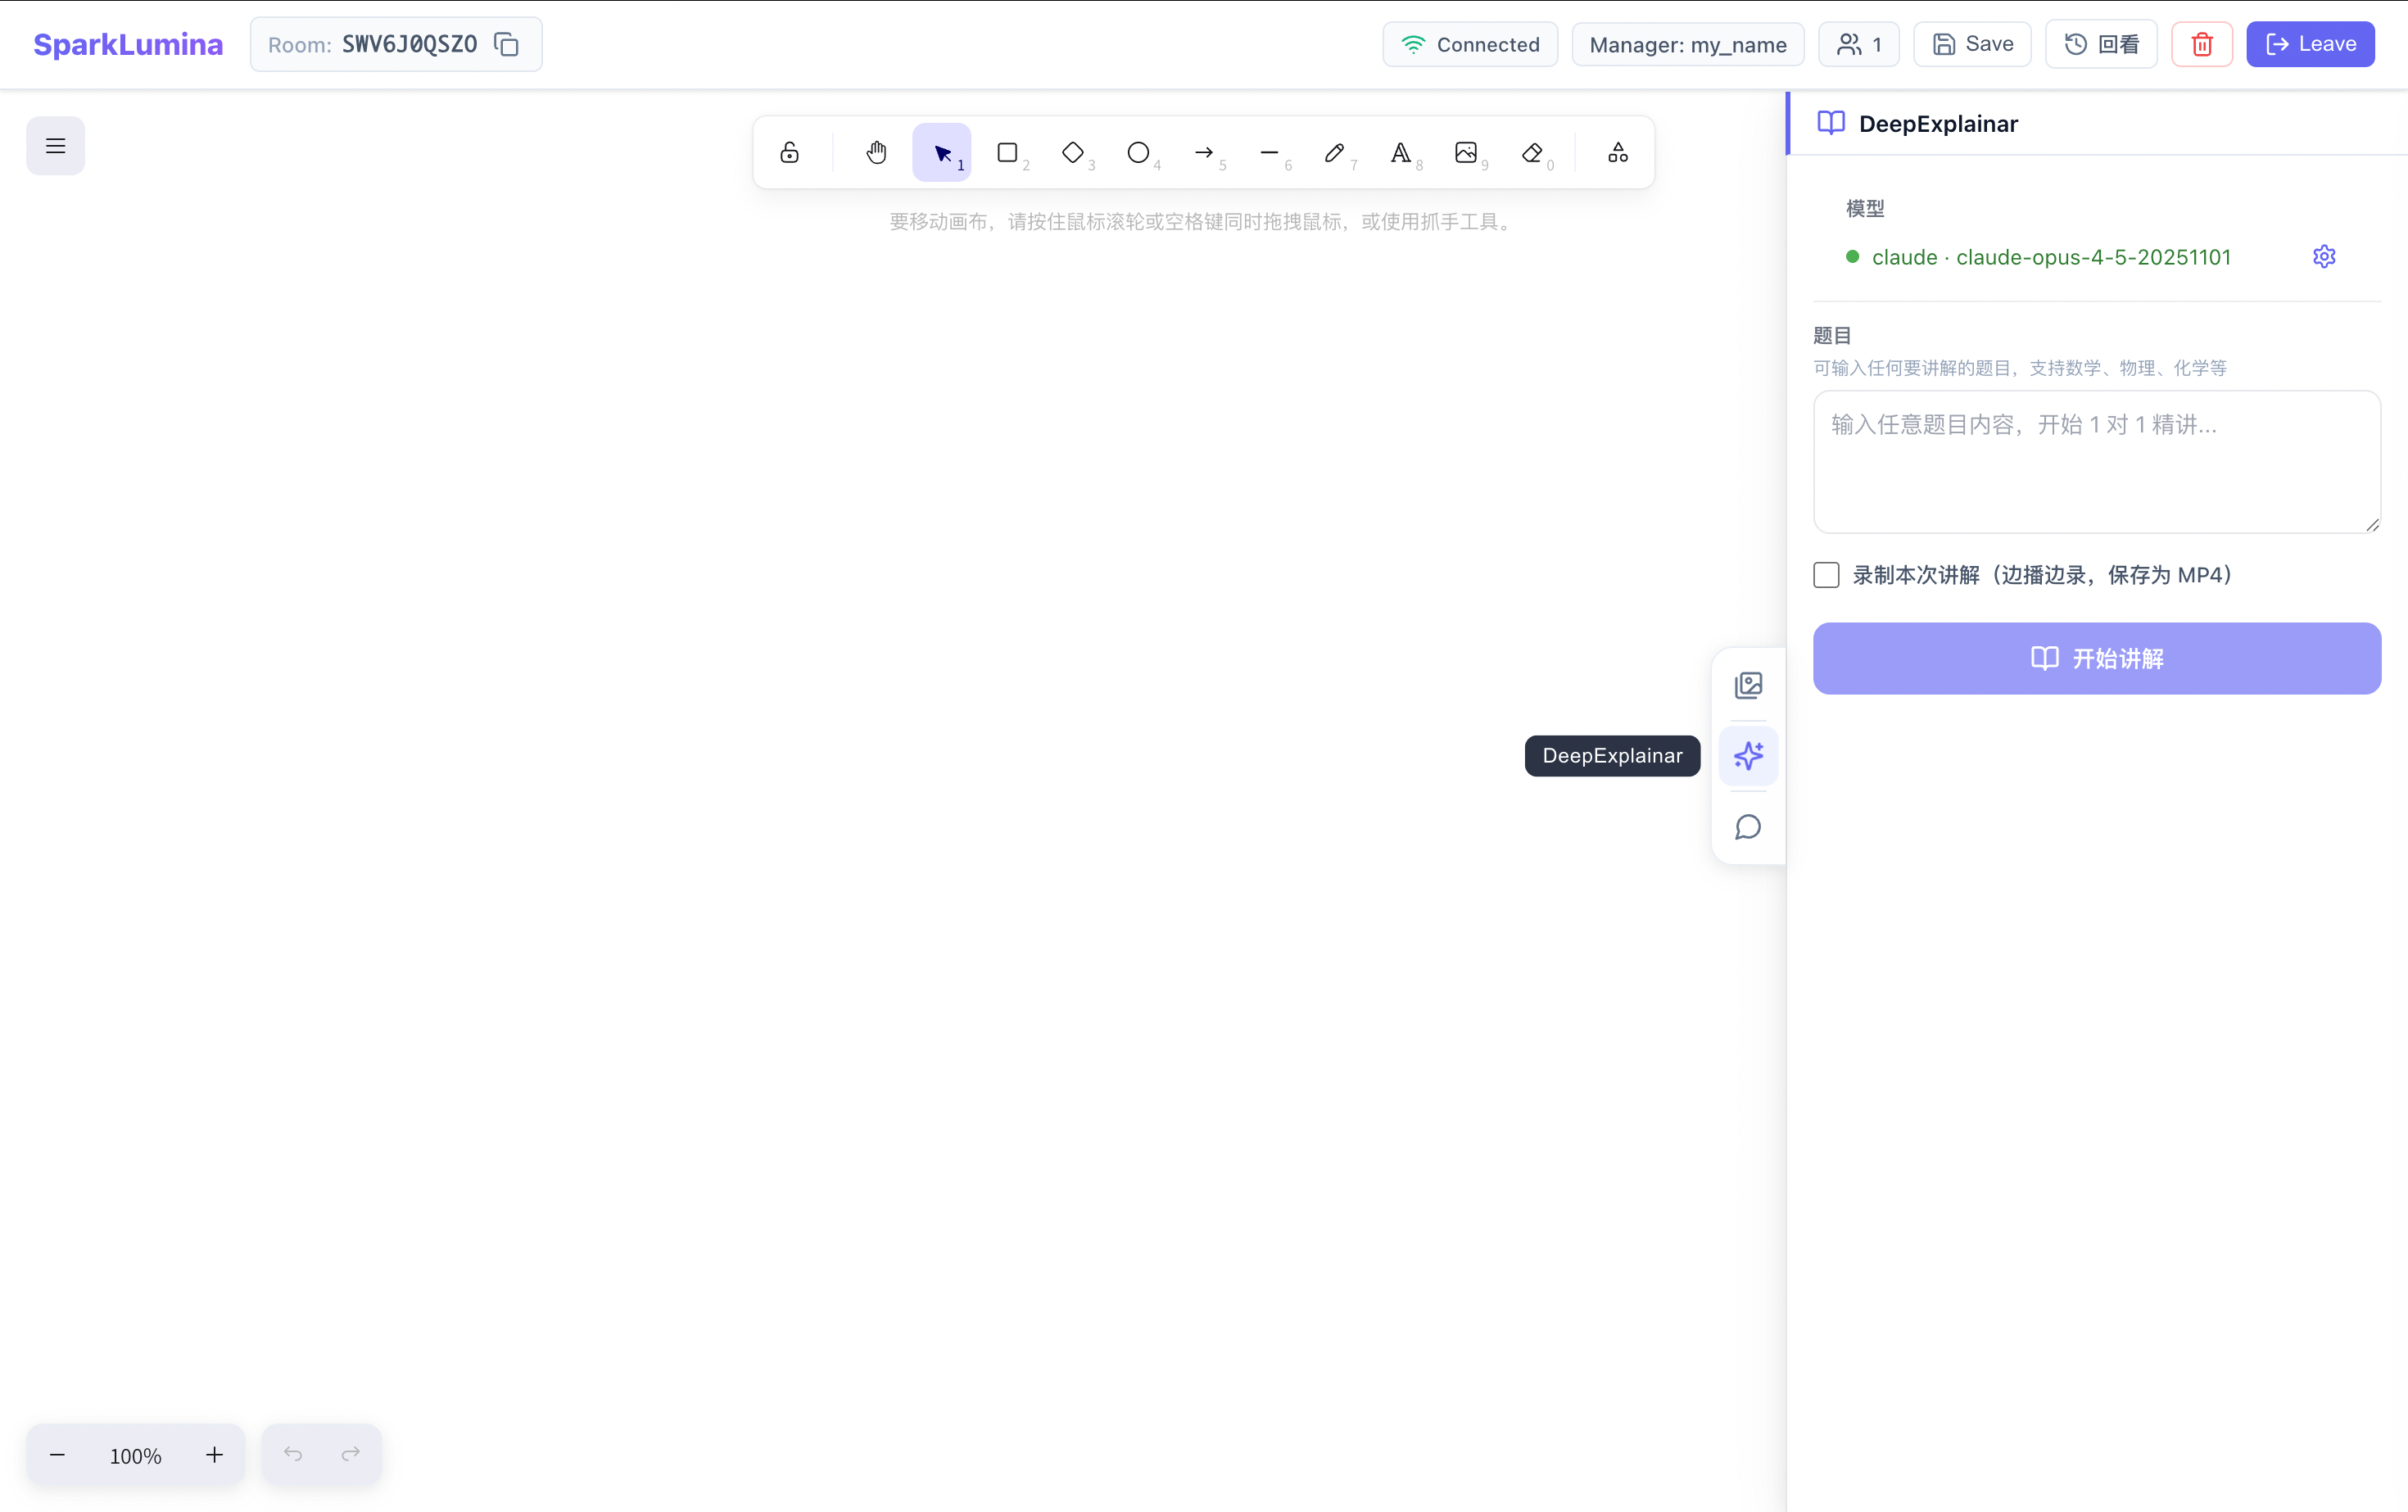
Task: Select the text tool
Action: [1401, 152]
